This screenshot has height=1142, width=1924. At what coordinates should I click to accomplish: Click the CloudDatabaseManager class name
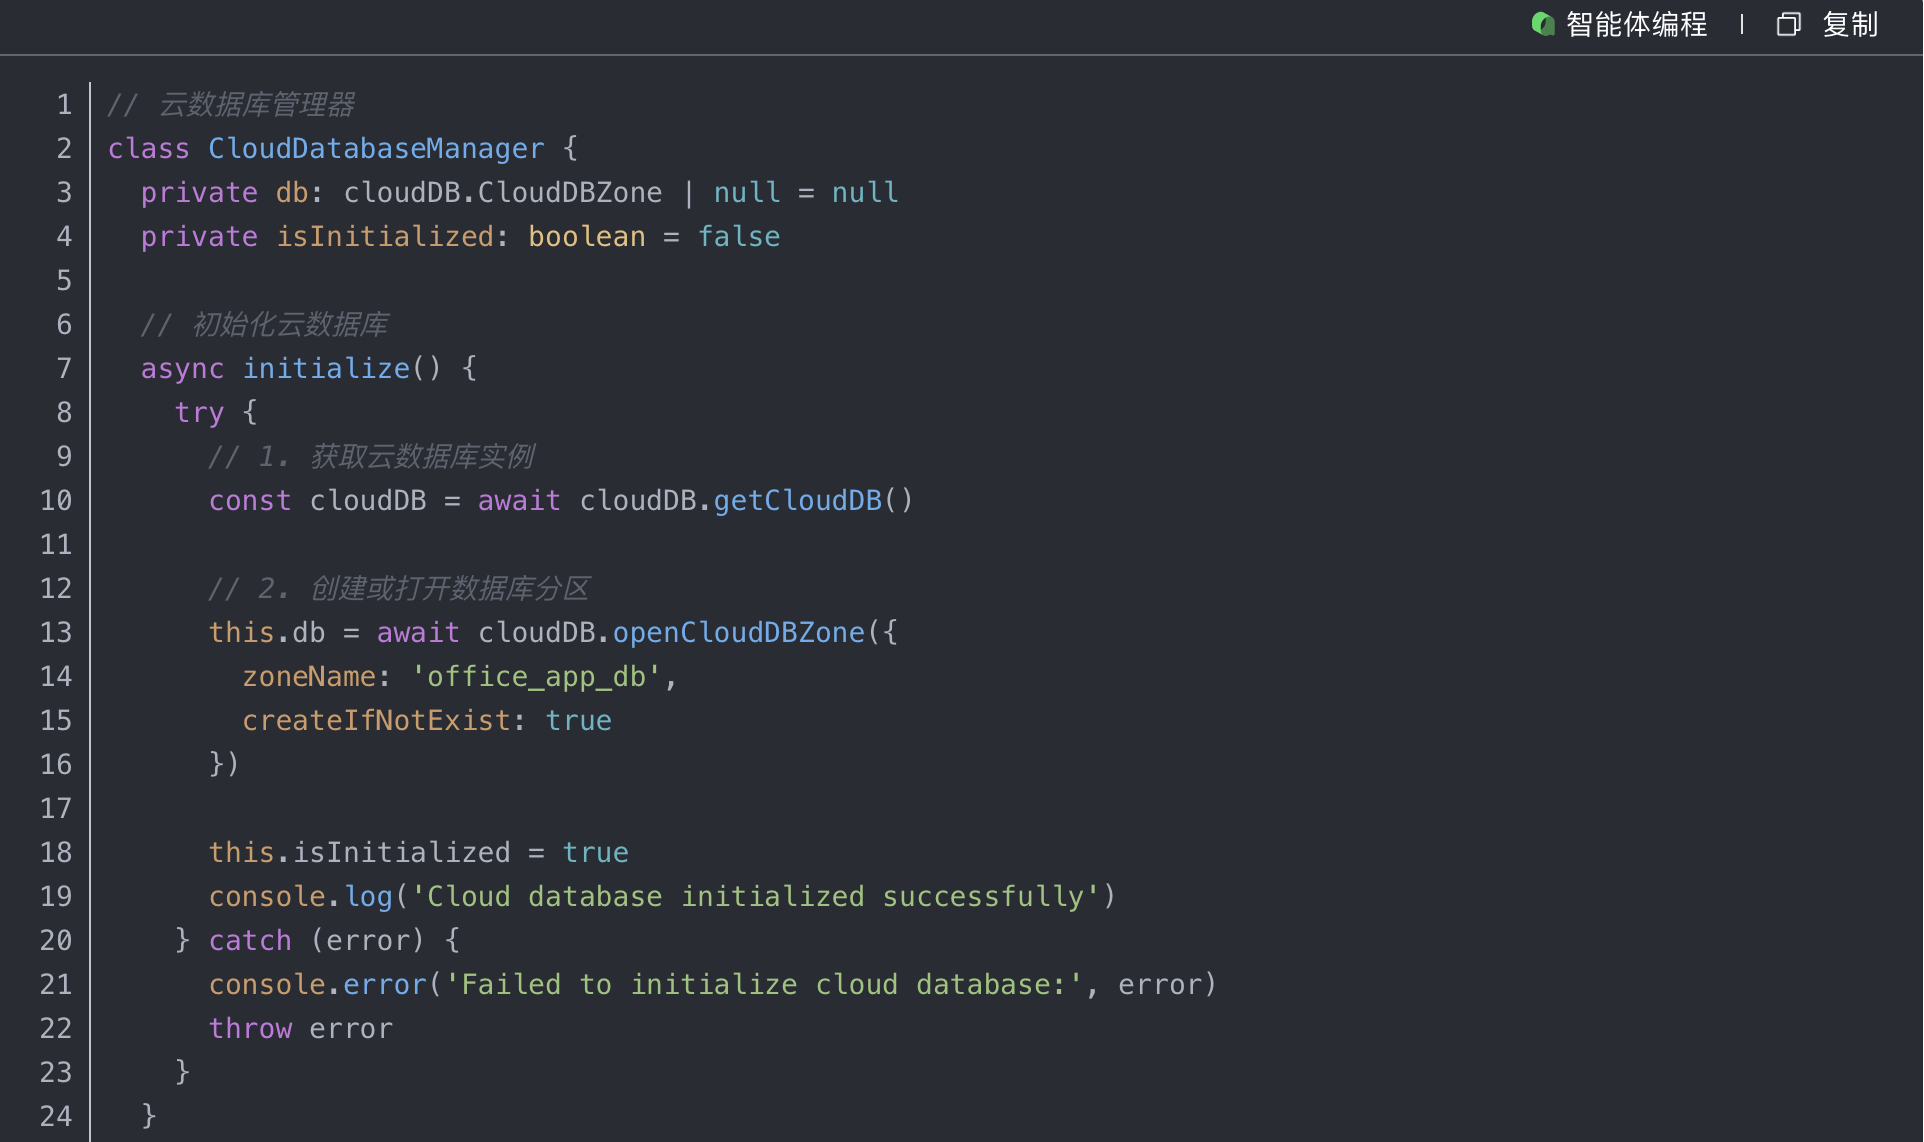(376, 149)
